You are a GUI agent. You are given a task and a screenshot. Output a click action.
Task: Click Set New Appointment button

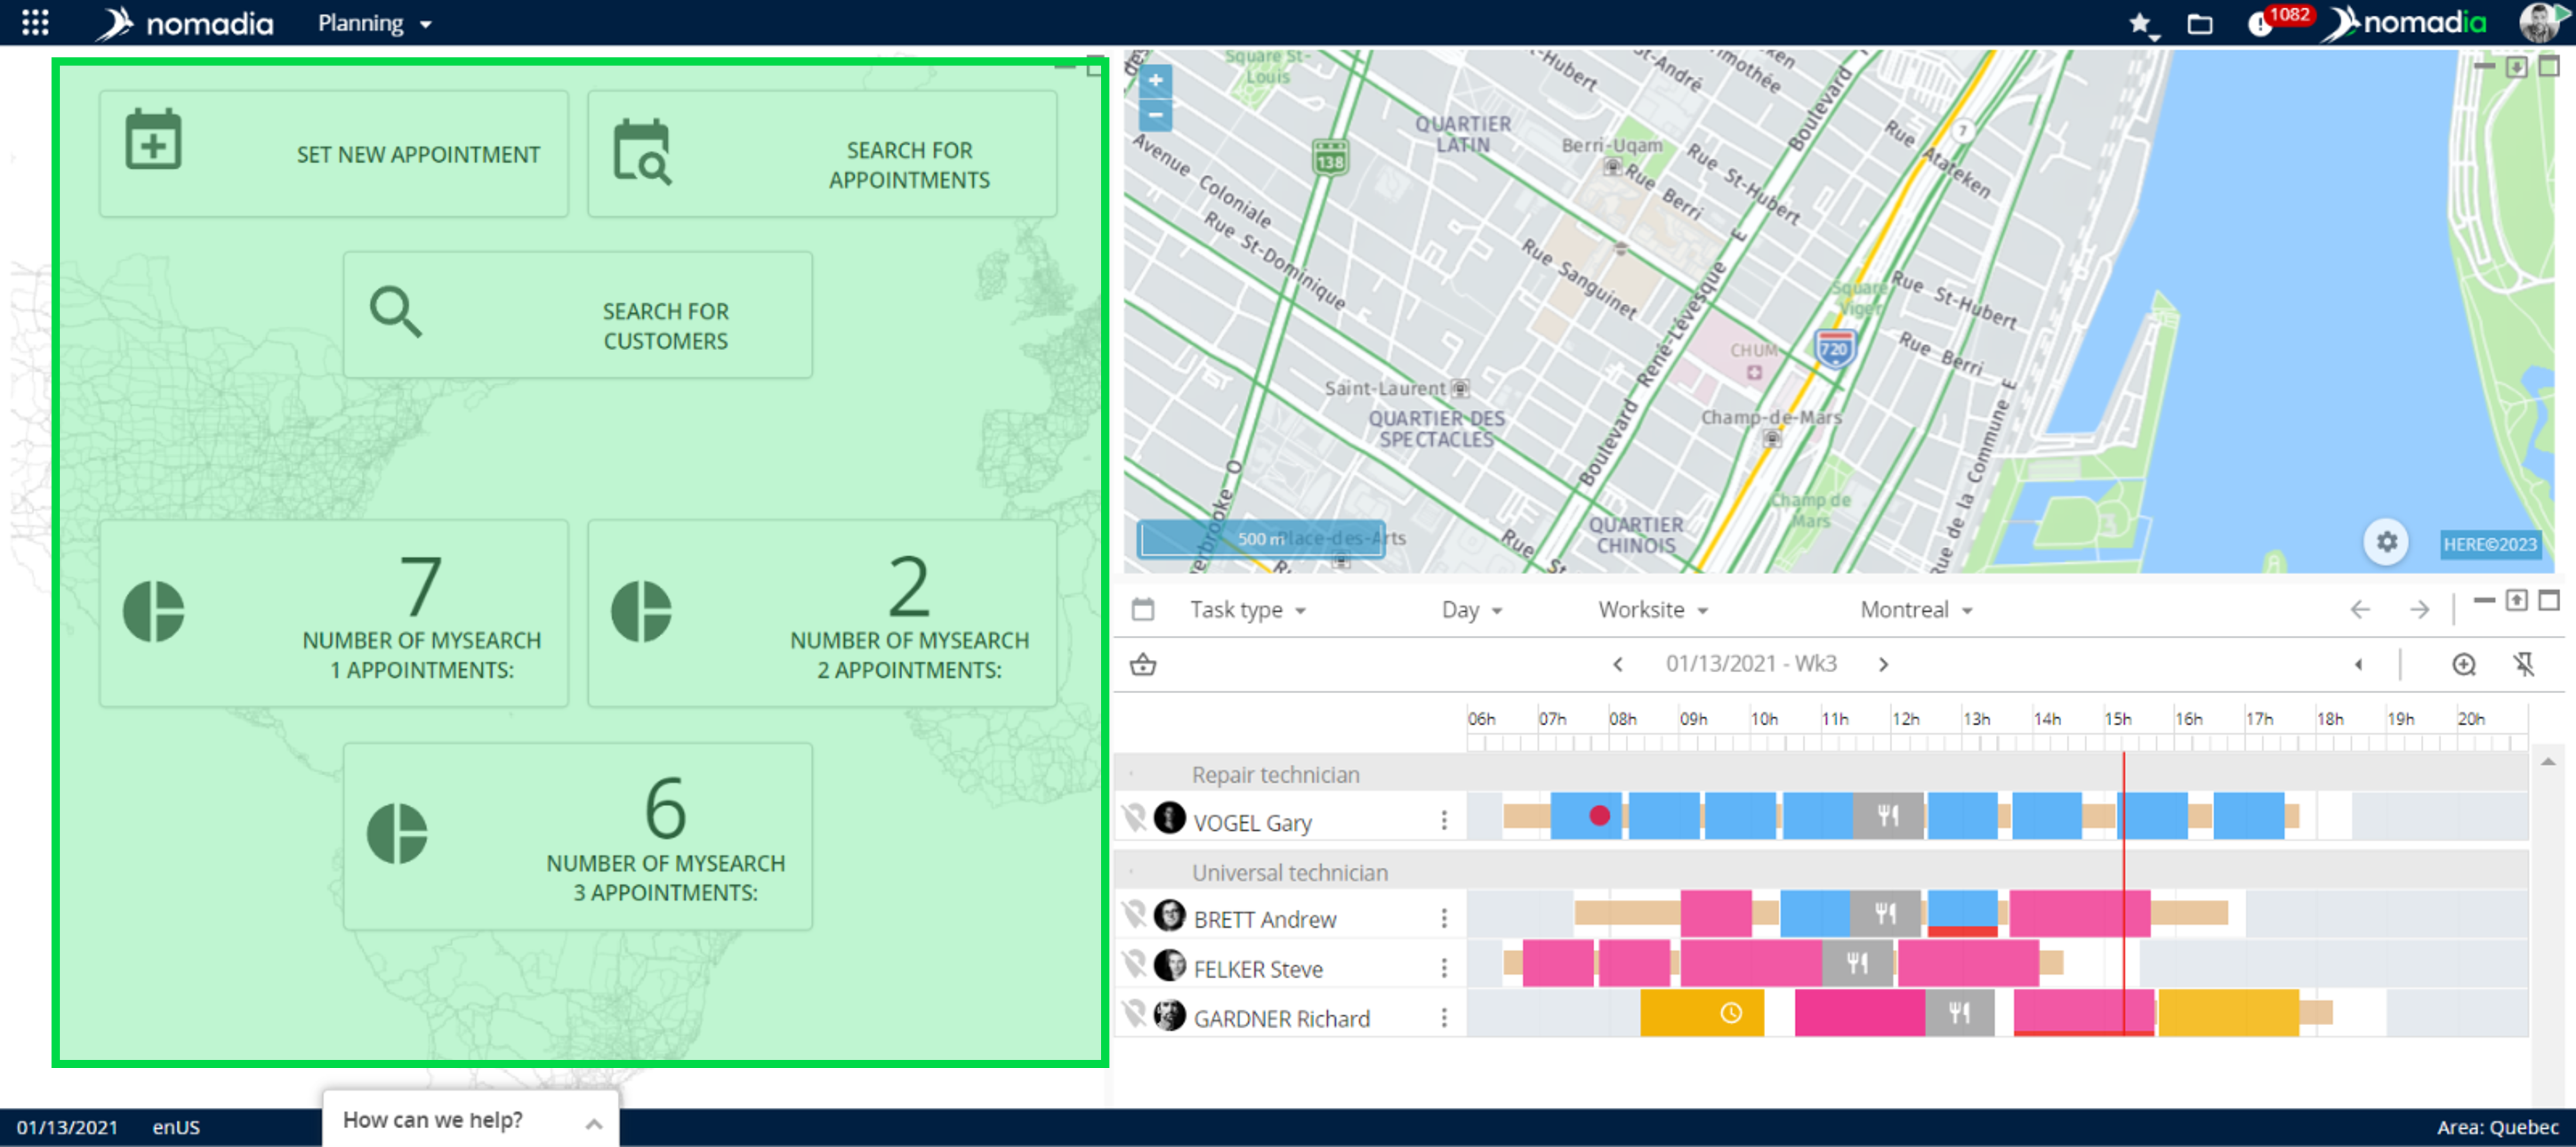point(334,154)
